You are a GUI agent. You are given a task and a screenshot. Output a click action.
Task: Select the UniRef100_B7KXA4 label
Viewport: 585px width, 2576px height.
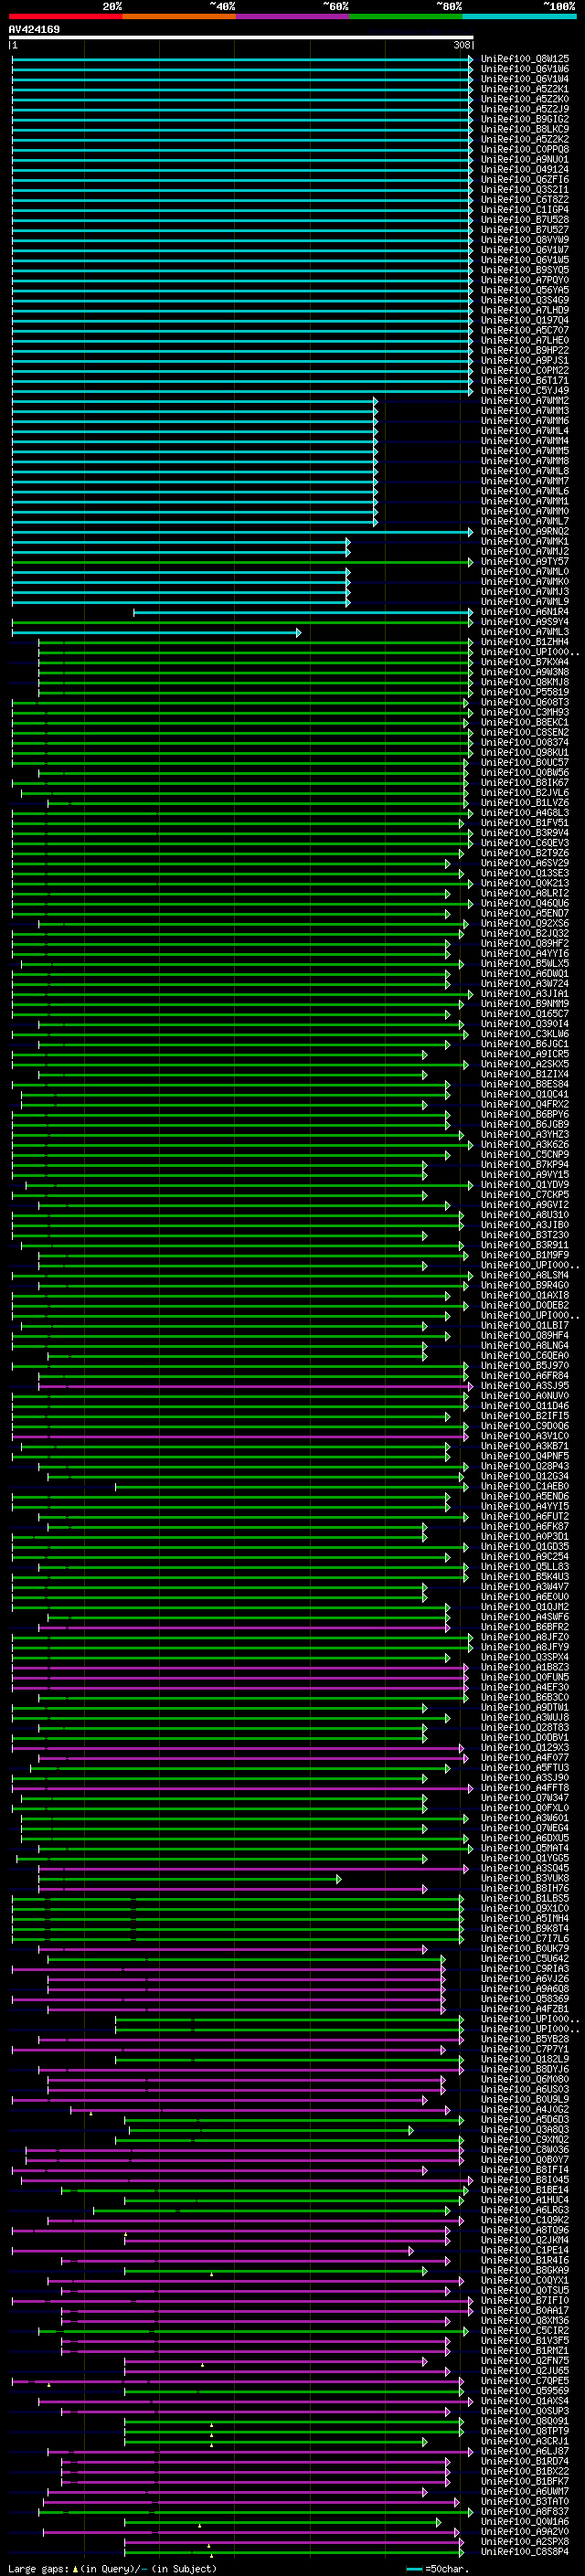pyautogui.click(x=525, y=662)
